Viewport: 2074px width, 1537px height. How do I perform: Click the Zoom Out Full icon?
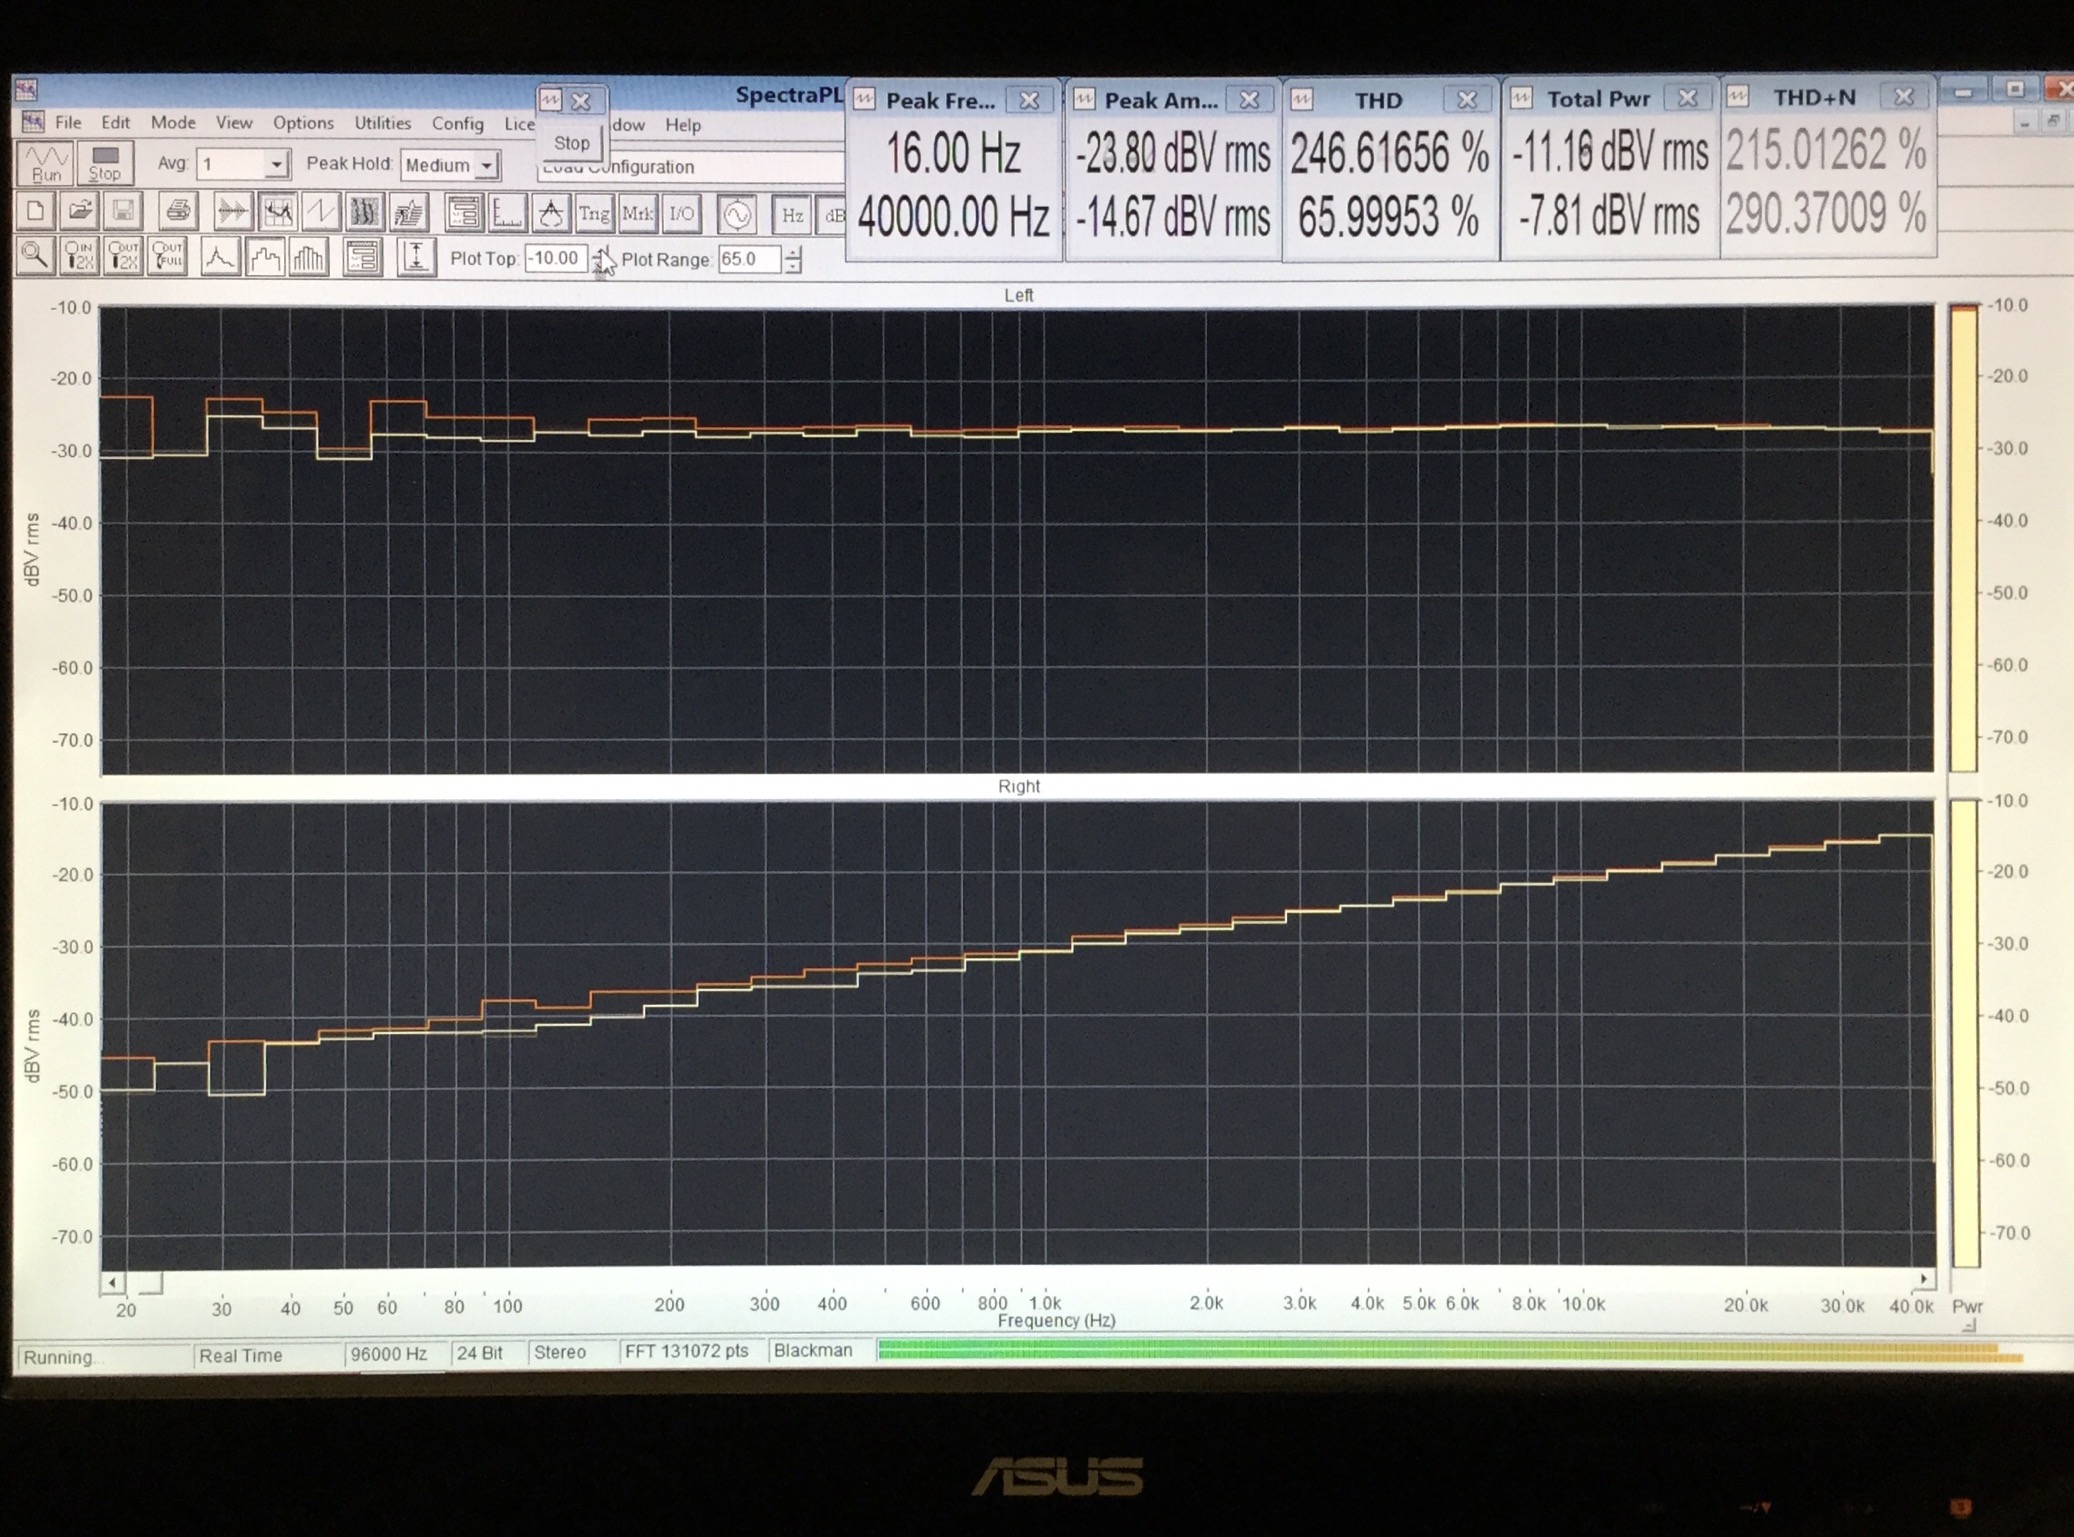point(167,258)
